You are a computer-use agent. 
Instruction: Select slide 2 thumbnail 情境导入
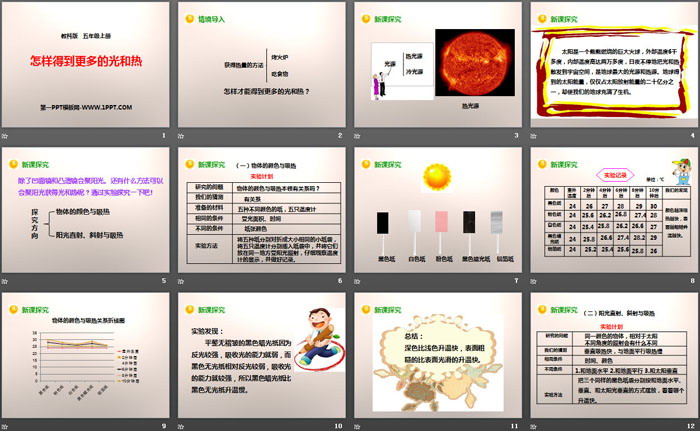click(x=262, y=65)
